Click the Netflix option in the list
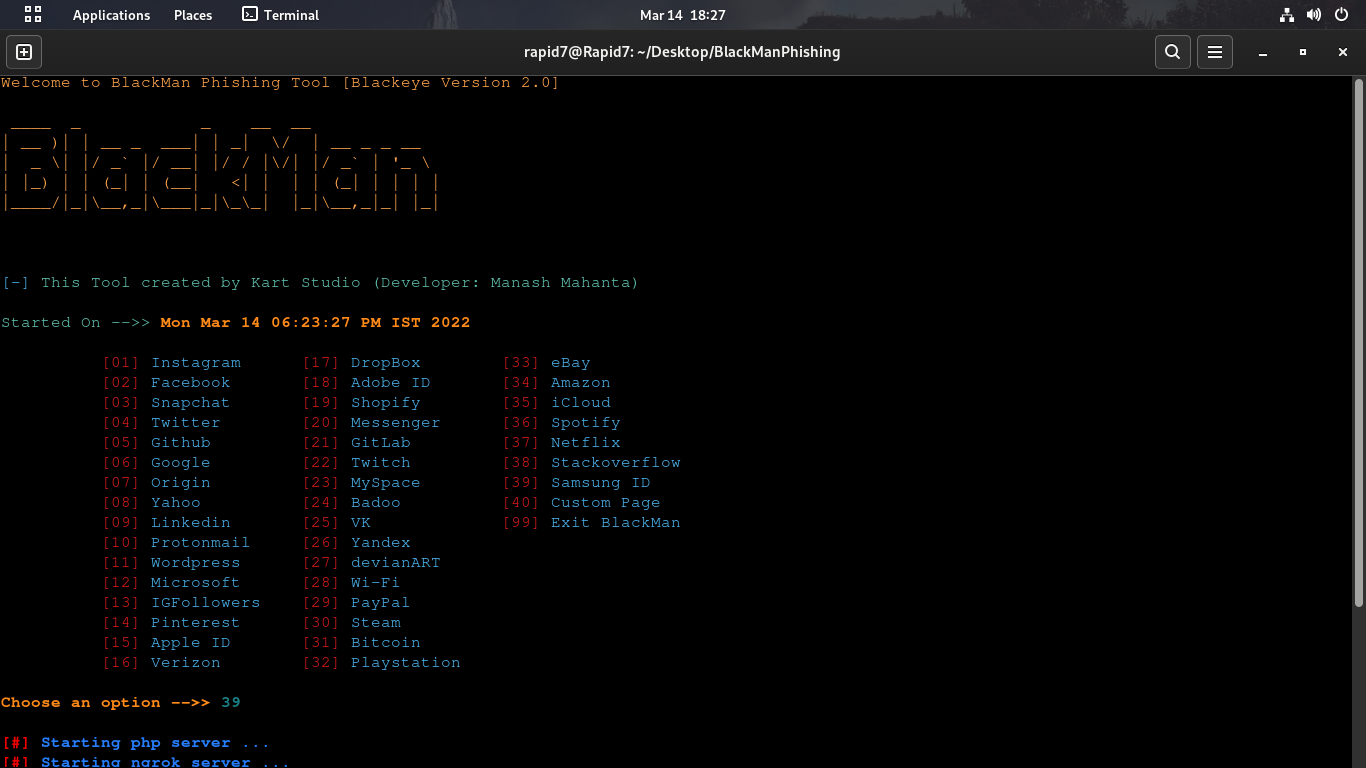1366x768 pixels. 585,442
